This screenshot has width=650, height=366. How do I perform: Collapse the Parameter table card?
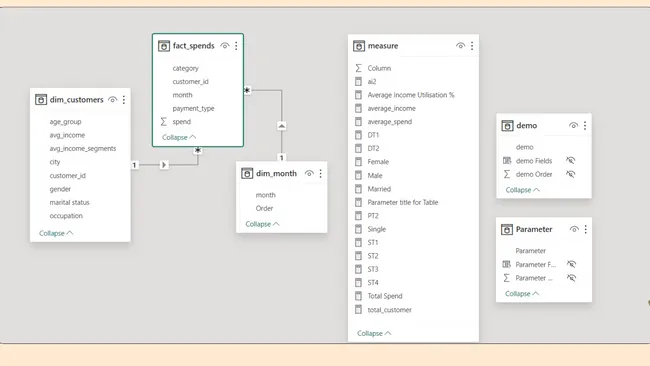coord(522,293)
